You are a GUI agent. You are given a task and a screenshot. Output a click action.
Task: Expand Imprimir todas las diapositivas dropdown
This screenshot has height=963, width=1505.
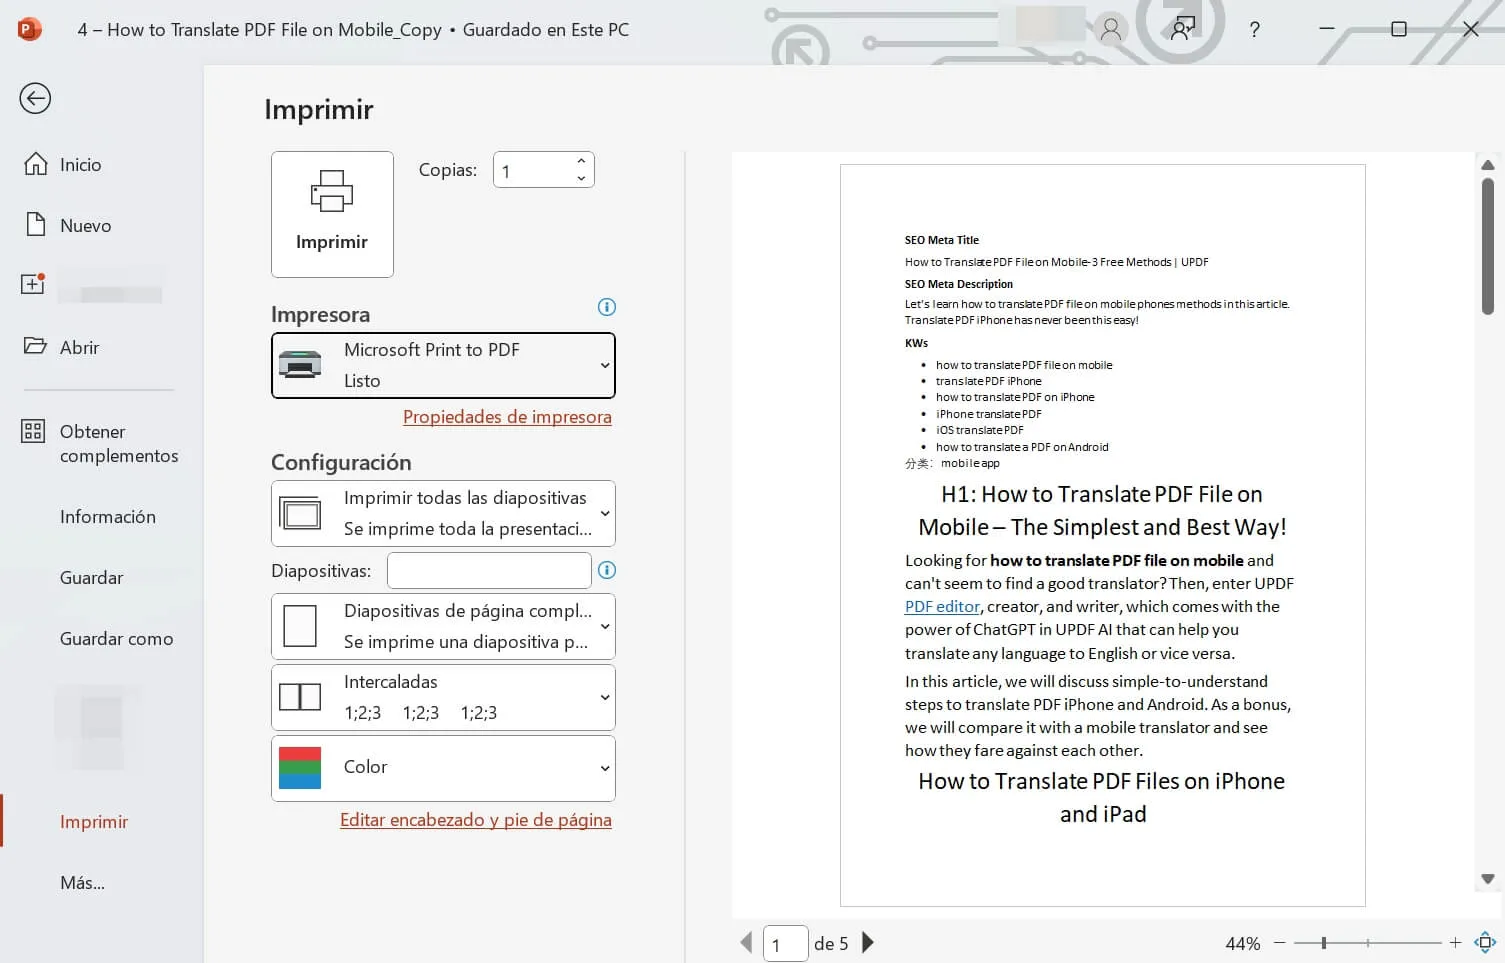(x=443, y=513)
